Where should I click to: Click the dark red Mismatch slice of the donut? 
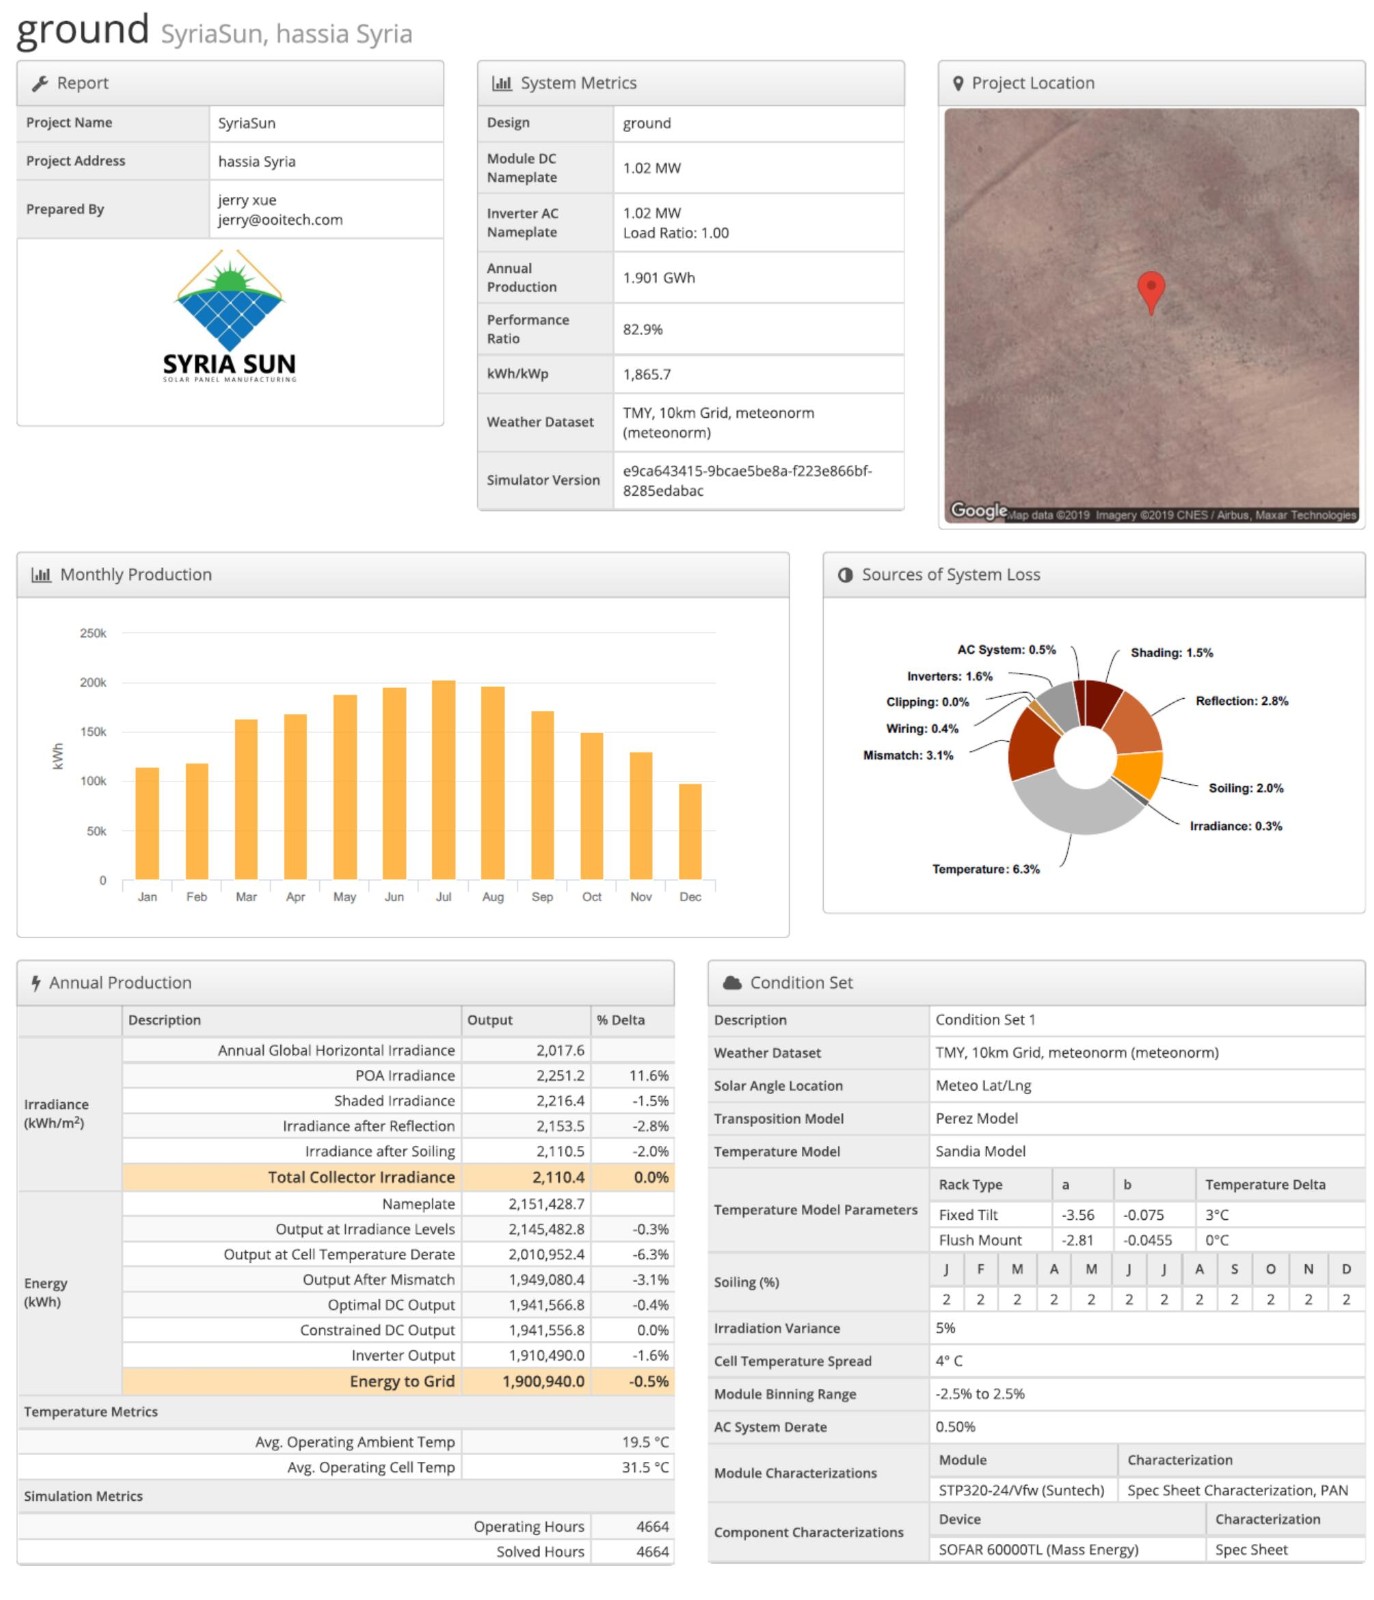point(1032,744)
